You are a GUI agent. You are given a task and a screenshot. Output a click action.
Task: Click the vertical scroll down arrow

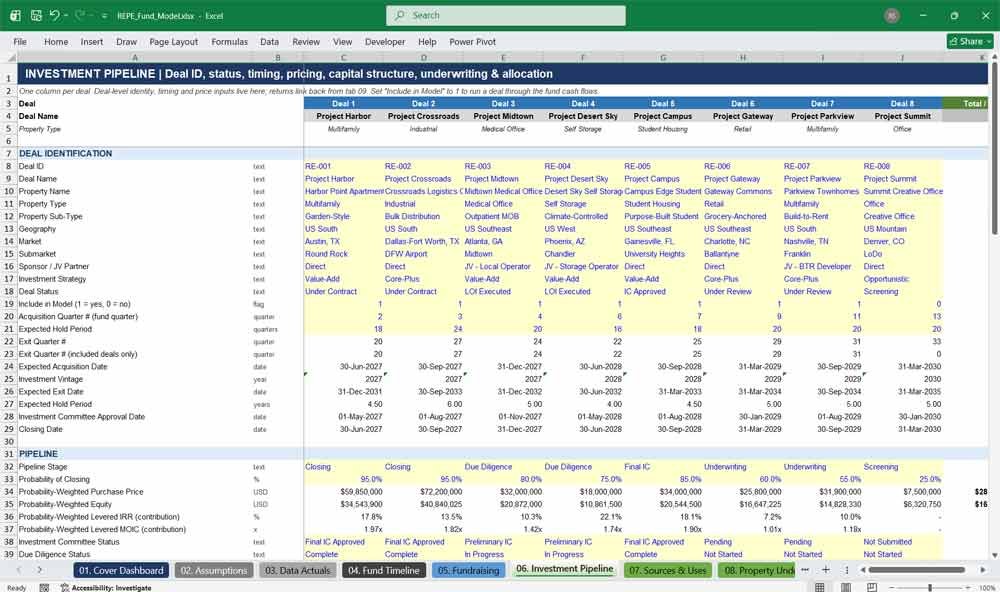(x=994, y=556)
